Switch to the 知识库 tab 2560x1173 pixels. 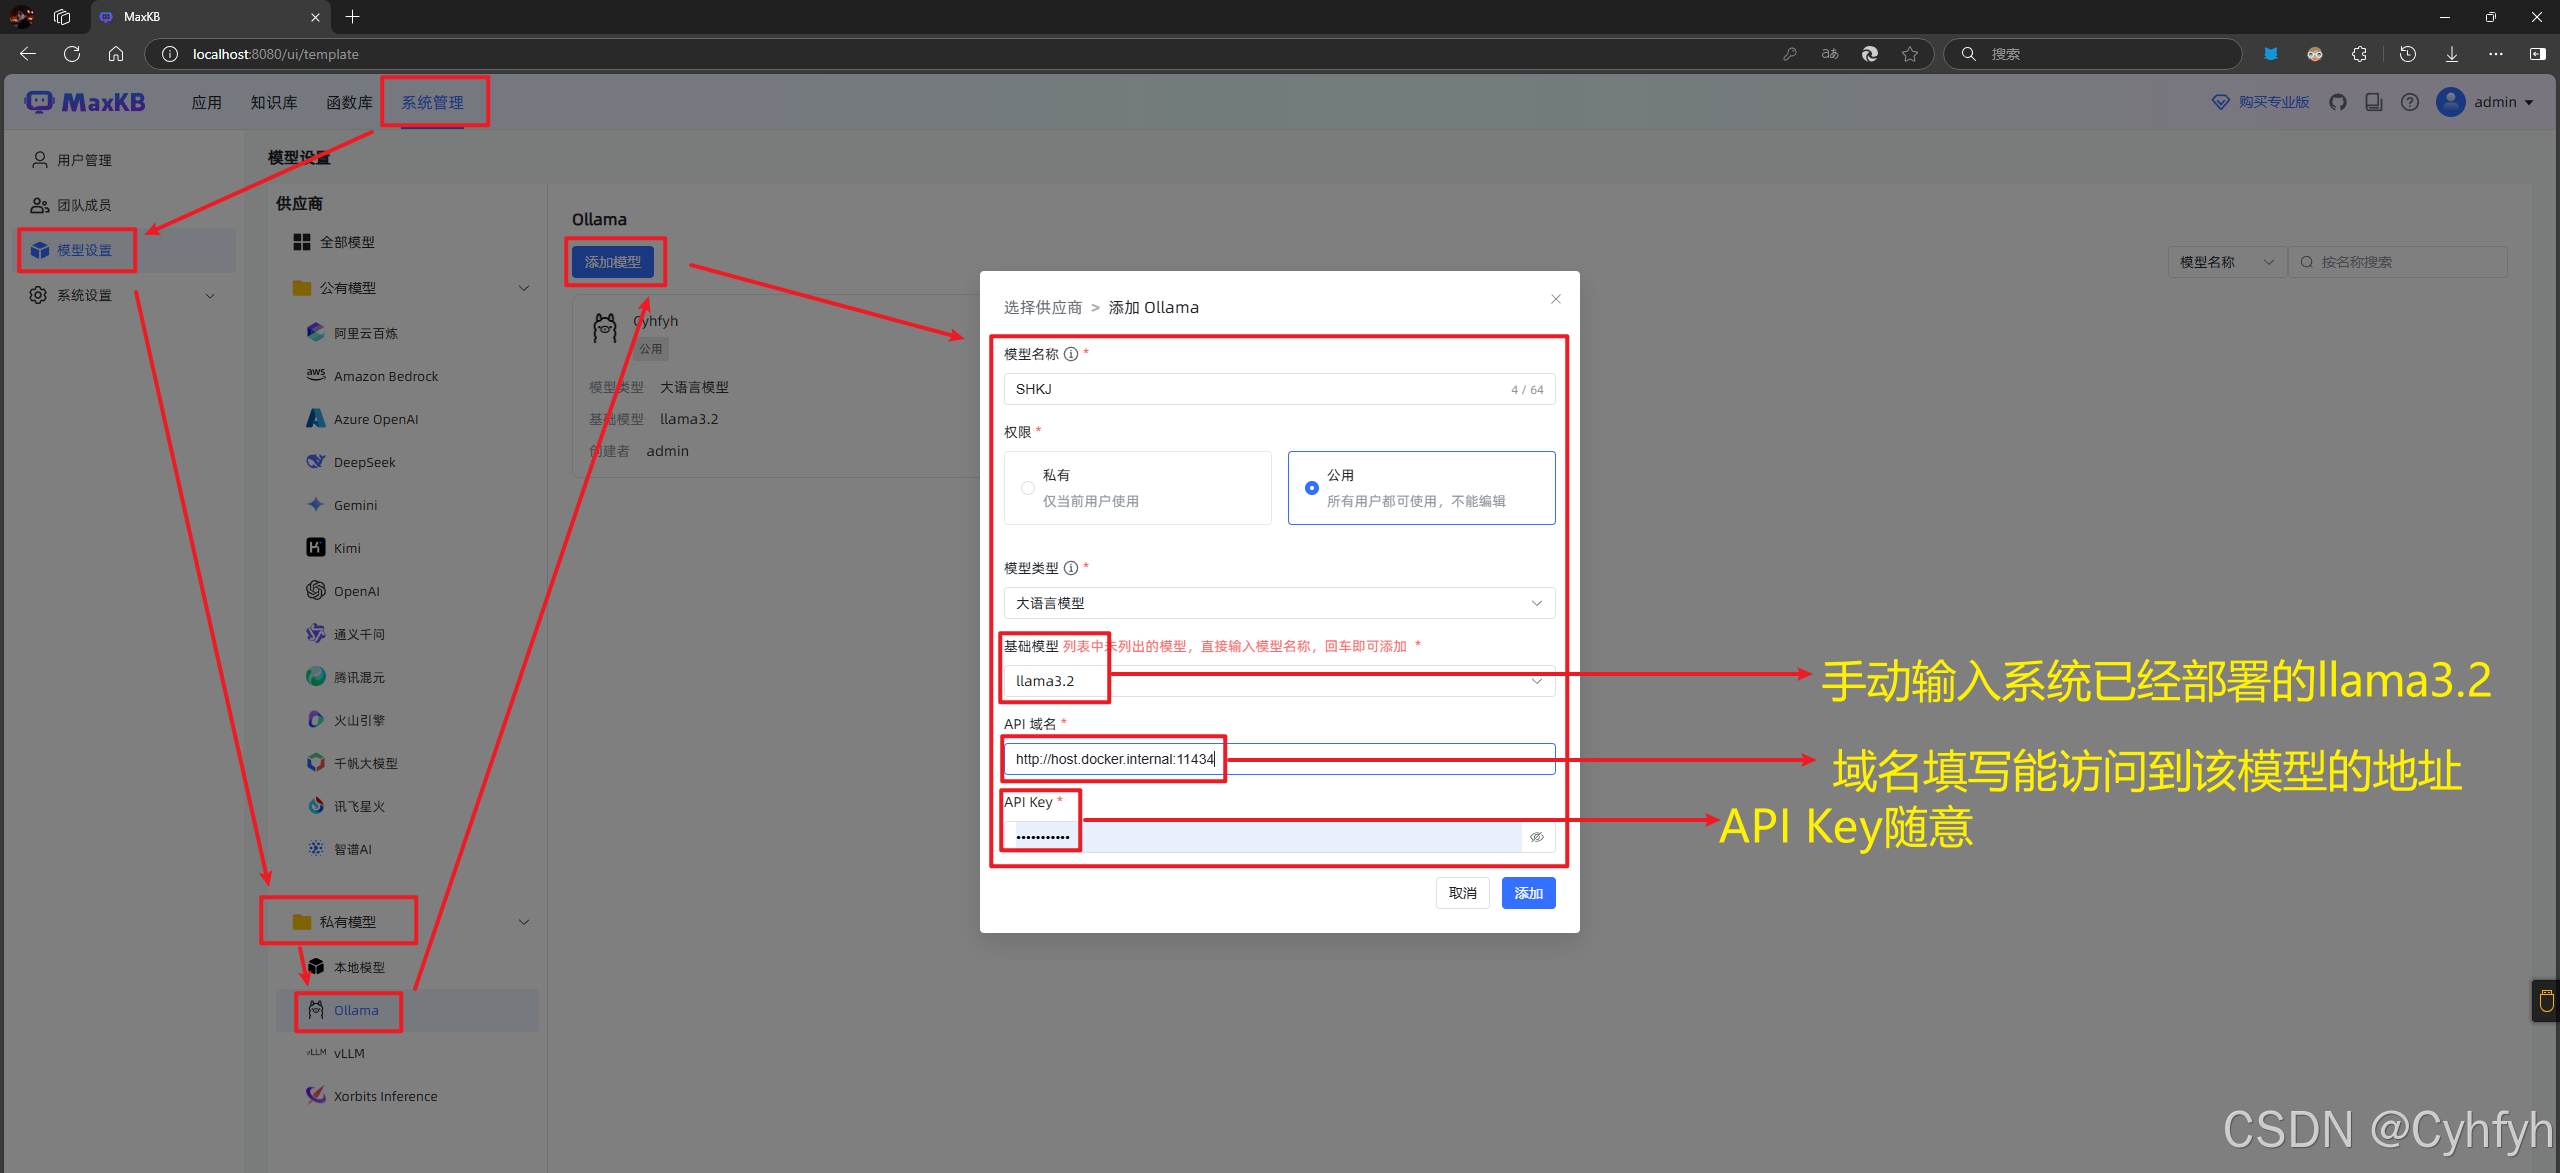[x=274, y=102]
